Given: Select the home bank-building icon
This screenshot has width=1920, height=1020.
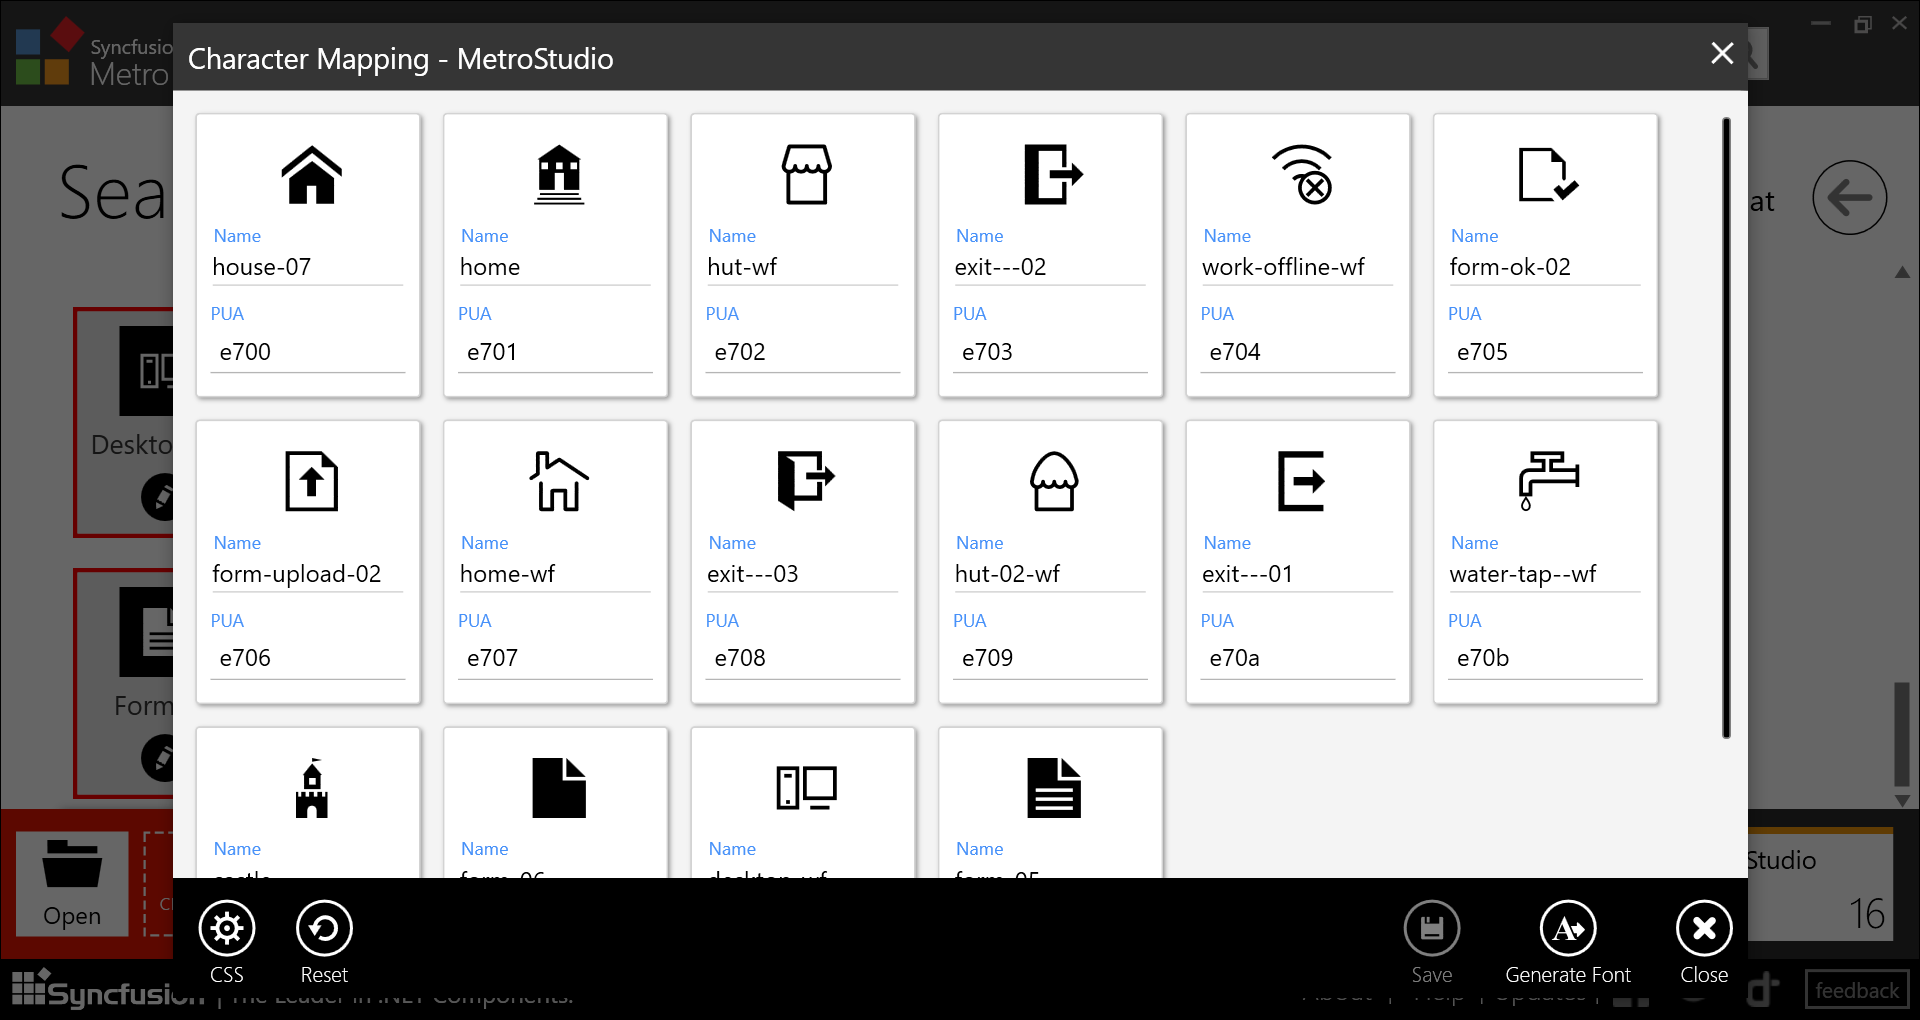Looking at the screenshot, I should point(558,175).
